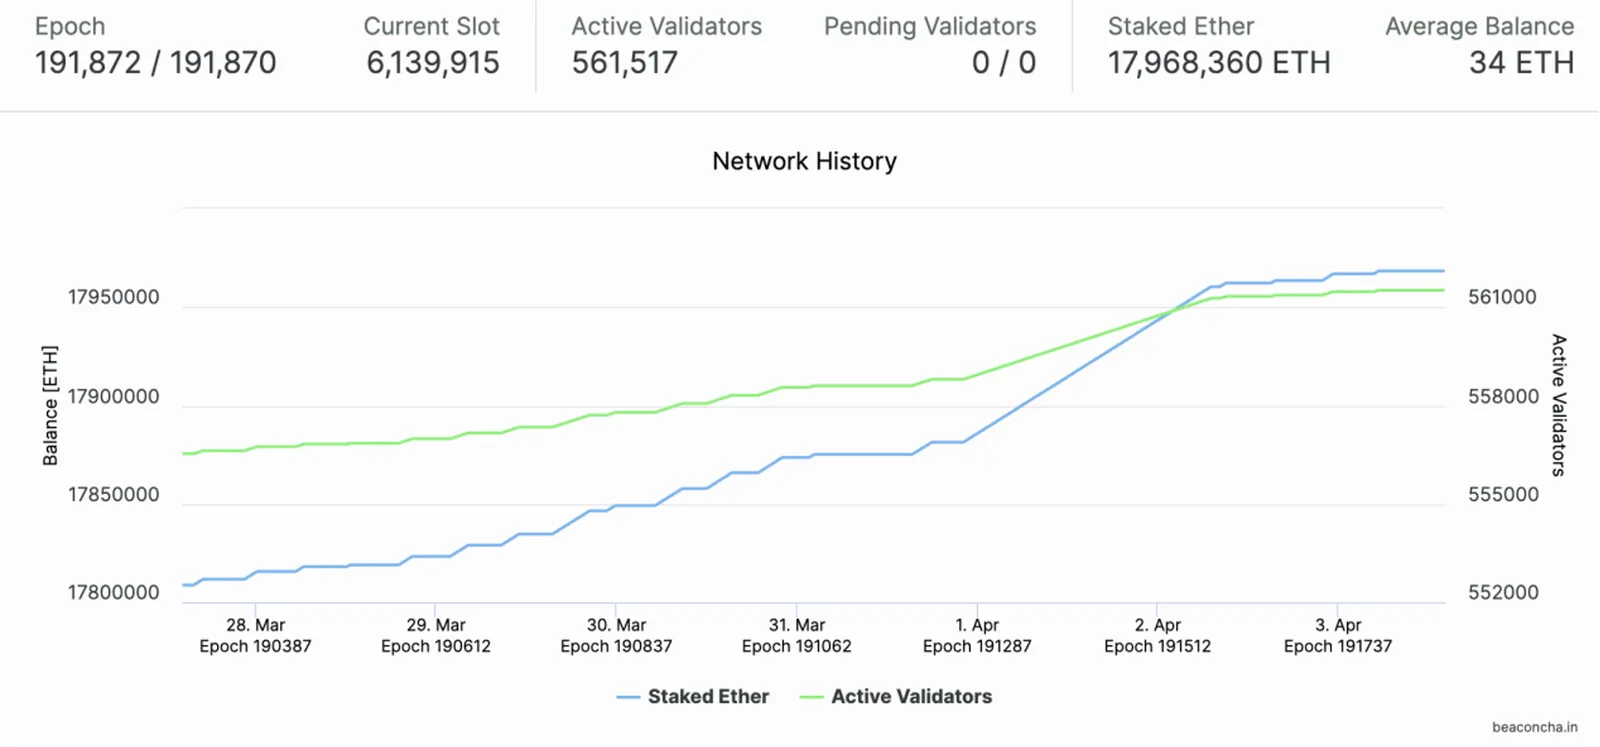Image resolution: width=1600 pixels, height=747 pixels.
Task: Open the beaconcha.in credit link
Action: 1534,727
